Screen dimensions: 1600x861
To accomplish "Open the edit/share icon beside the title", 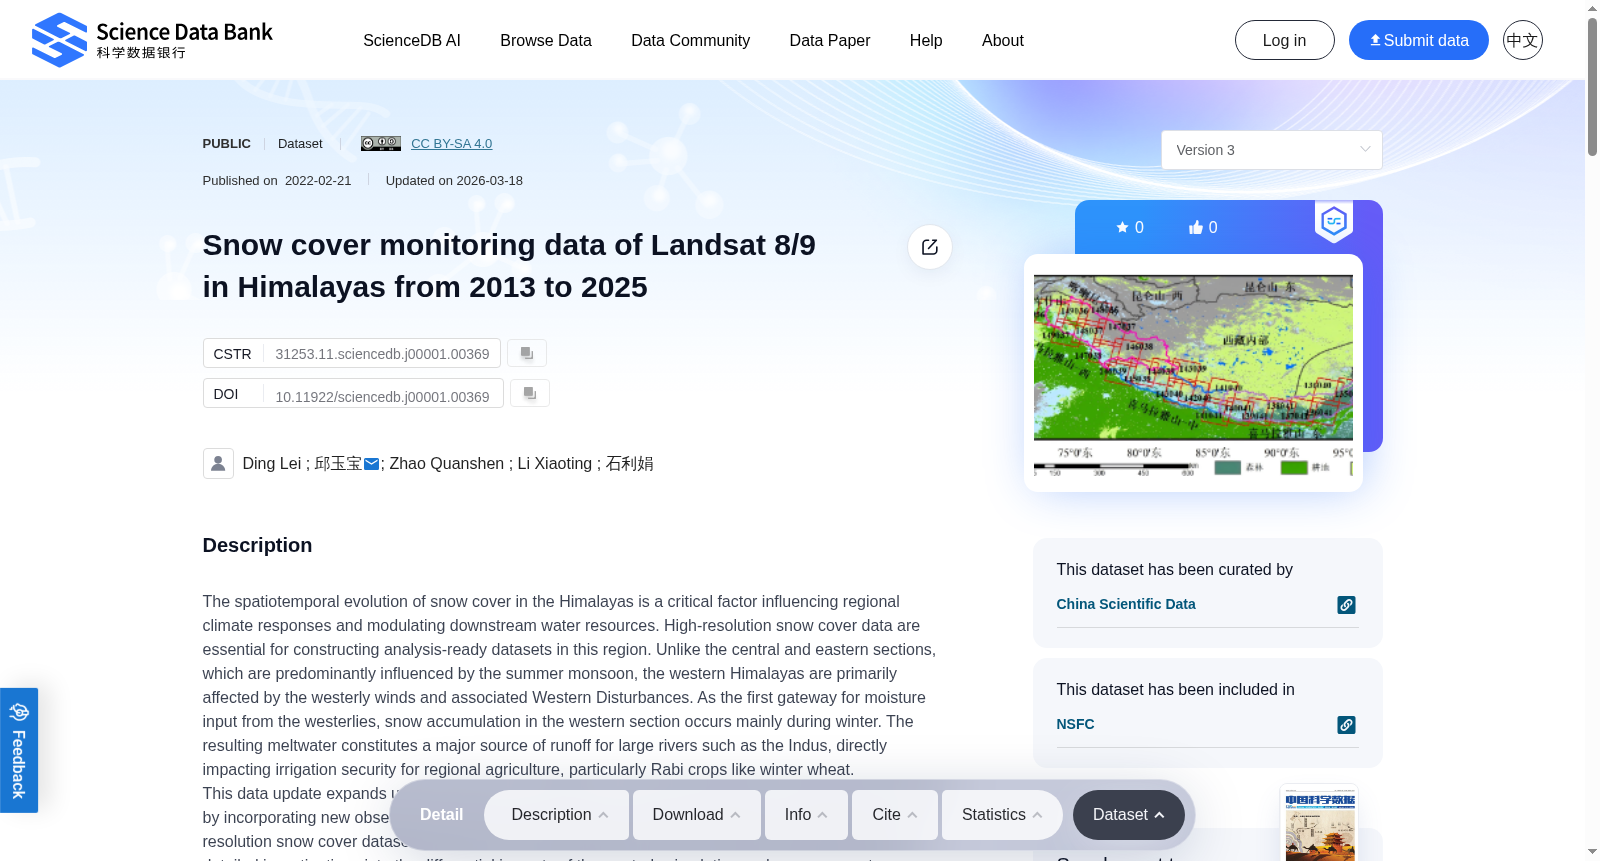I will [930, 247].
